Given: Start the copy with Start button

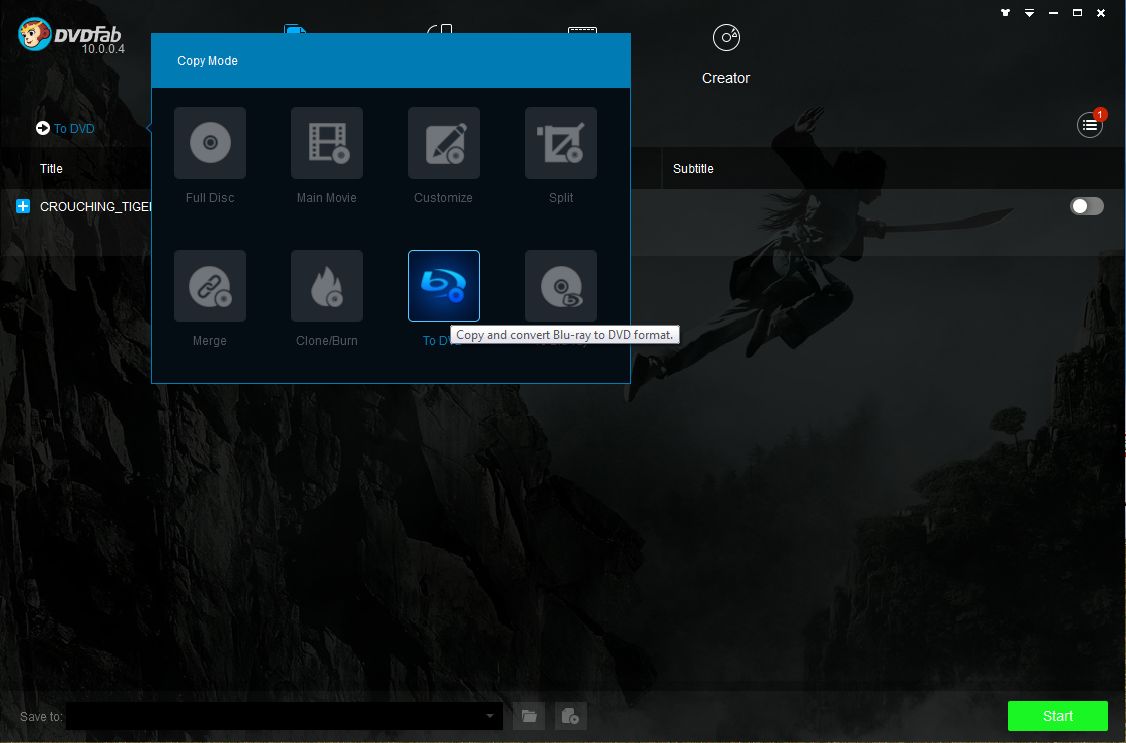Looking at the screenshot, I should 1058,716.
